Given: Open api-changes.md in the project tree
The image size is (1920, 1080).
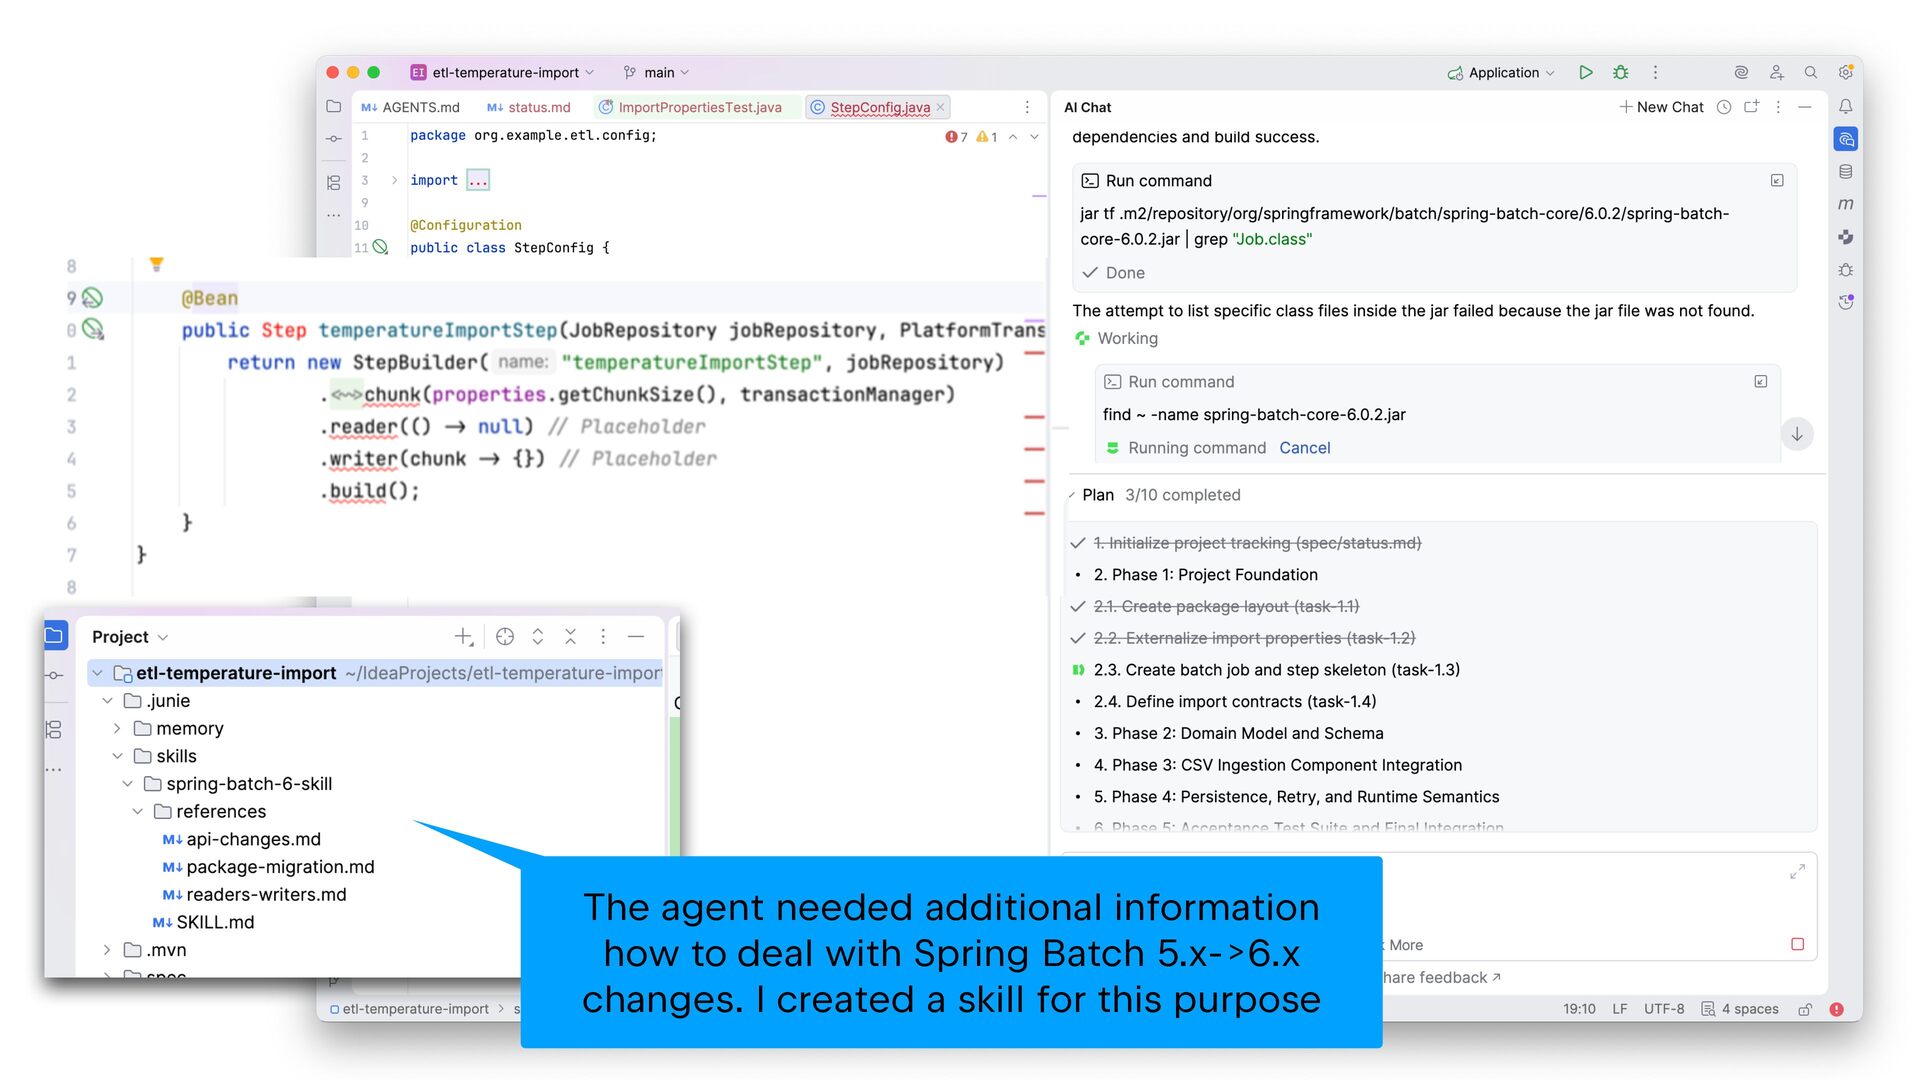Looking at the screenshot, I should 253,839.
